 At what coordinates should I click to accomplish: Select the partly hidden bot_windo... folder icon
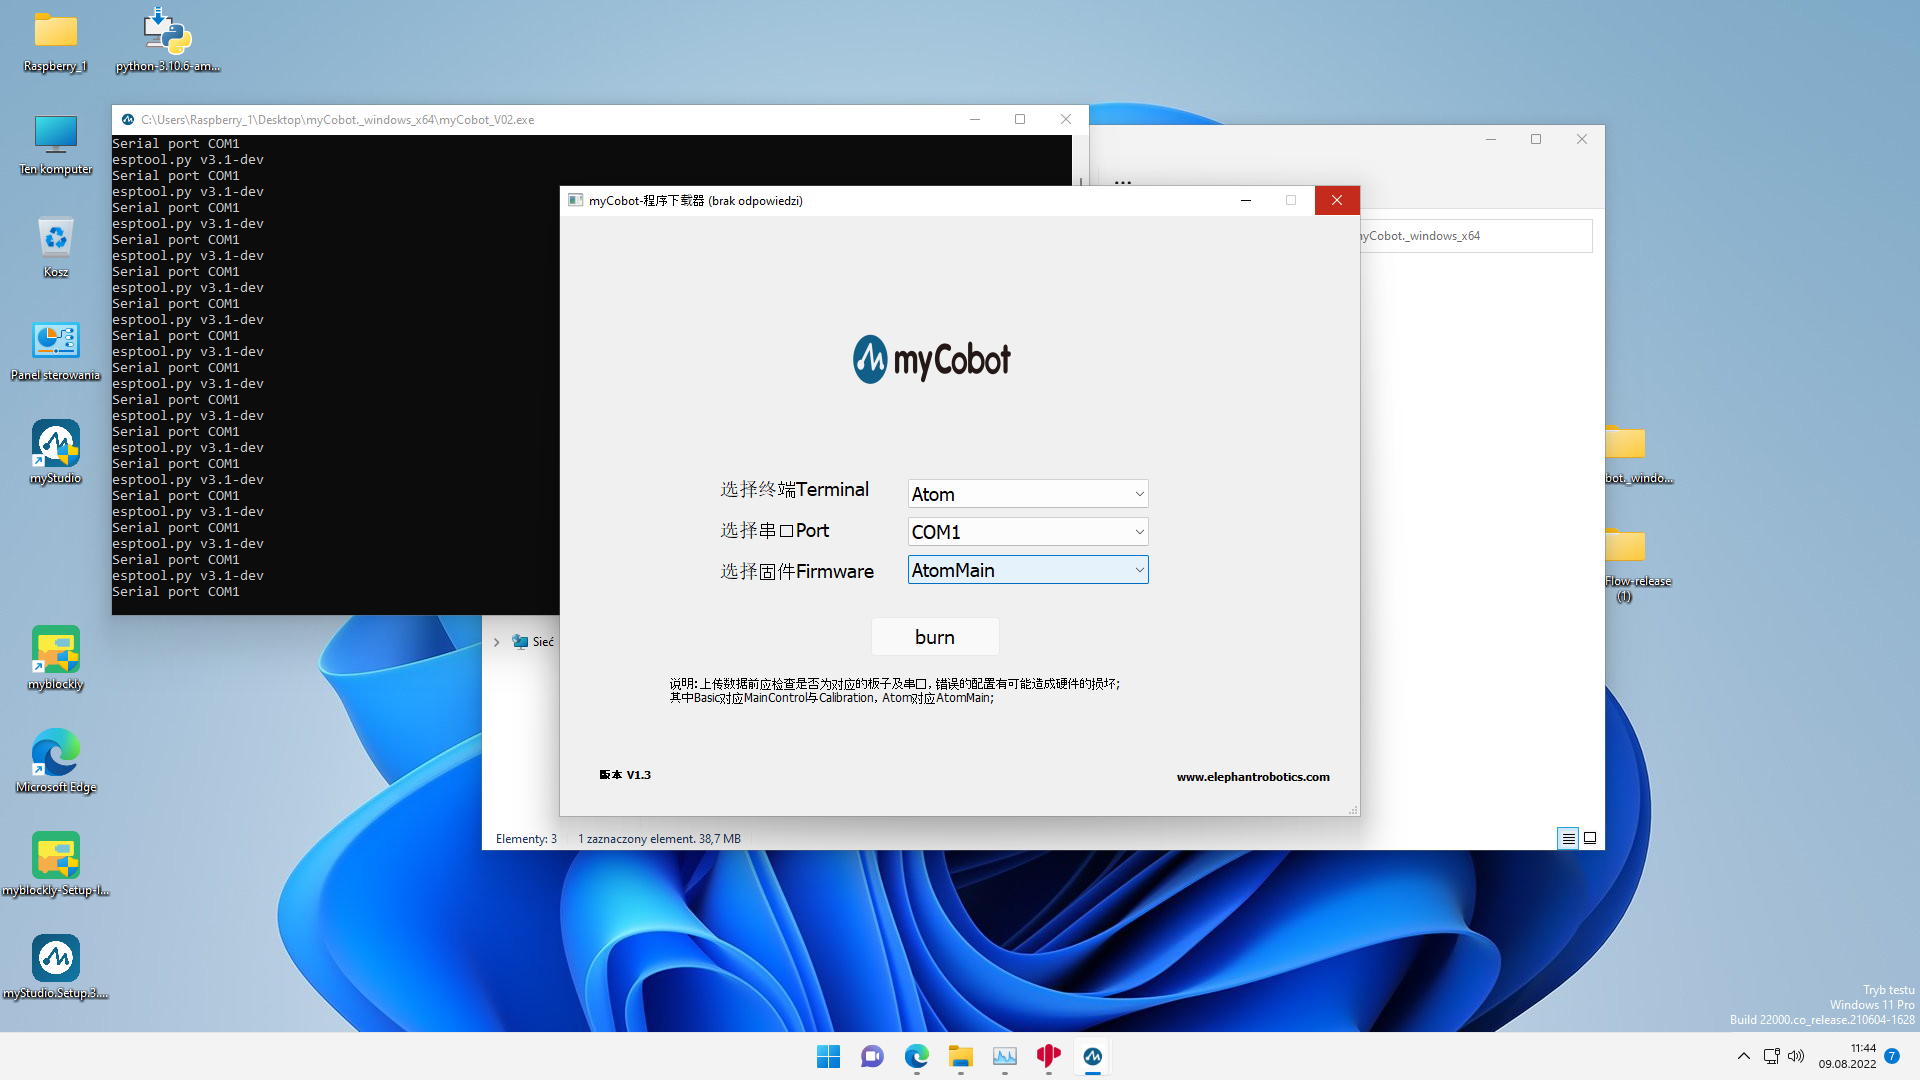1638,455
